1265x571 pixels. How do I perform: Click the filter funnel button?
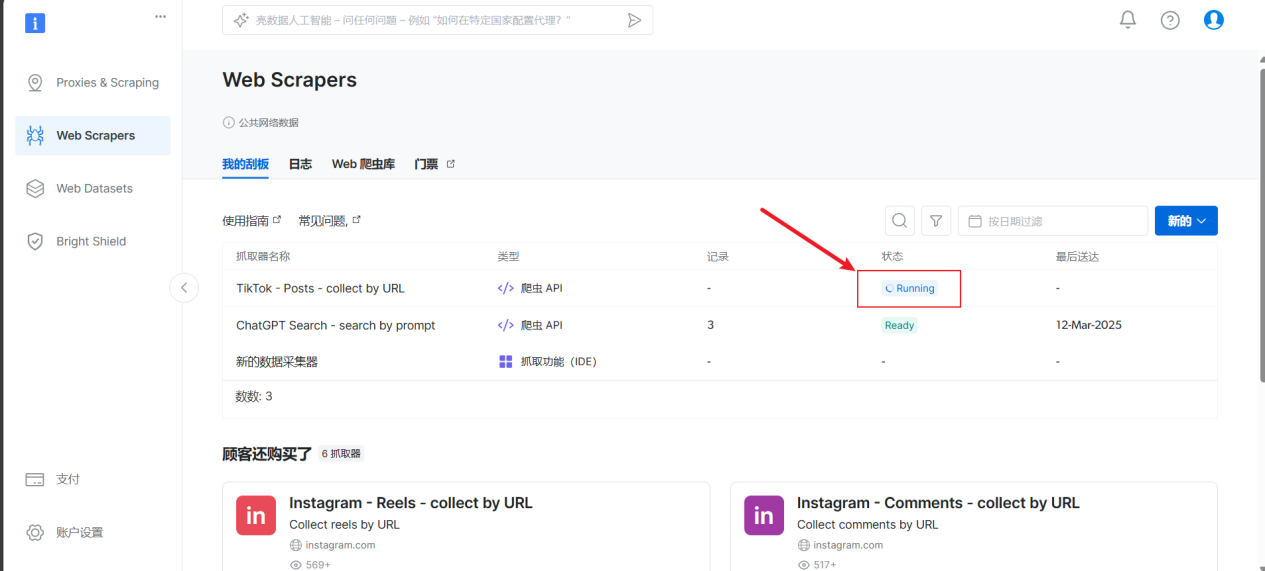tap(936, 221)
